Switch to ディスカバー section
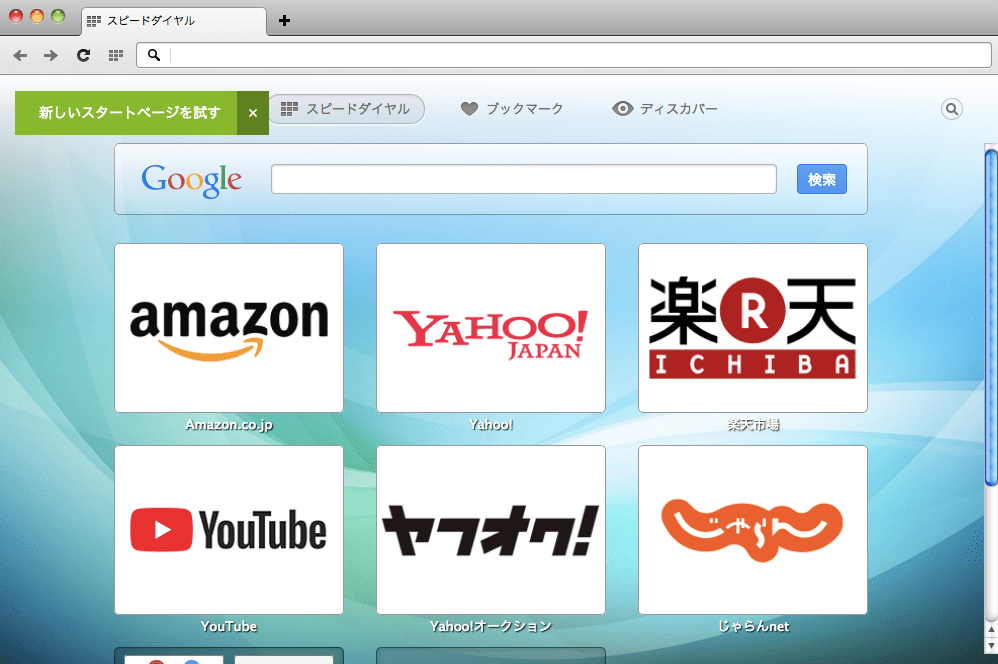Screen dimensions: 998x664 pyautogui.click(x=665, y=109)
